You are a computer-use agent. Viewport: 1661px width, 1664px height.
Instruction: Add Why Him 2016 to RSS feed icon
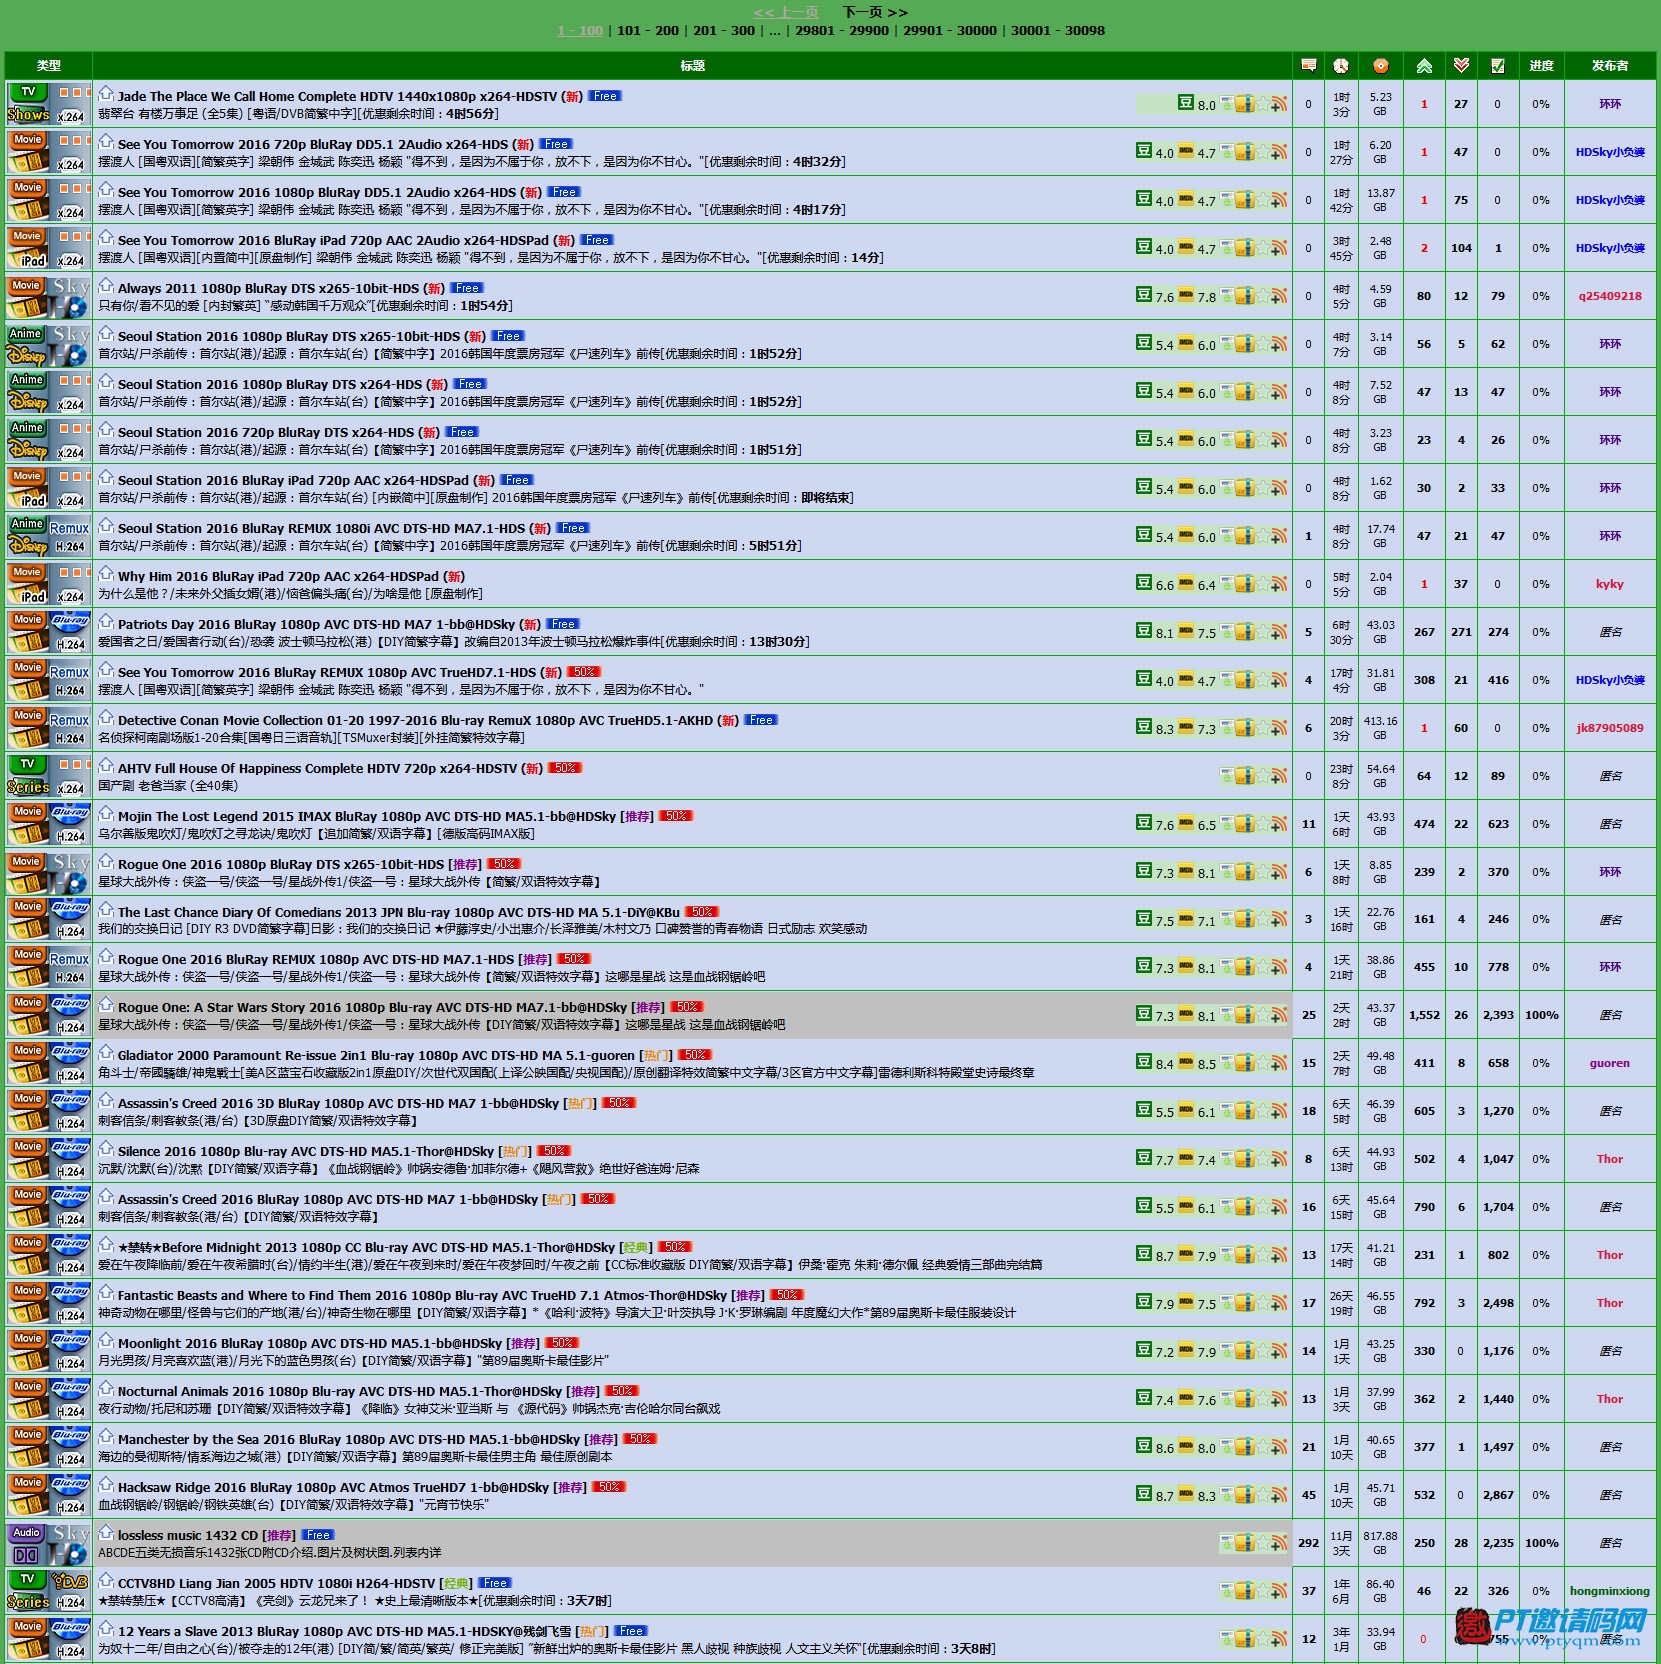point(1278,584)
